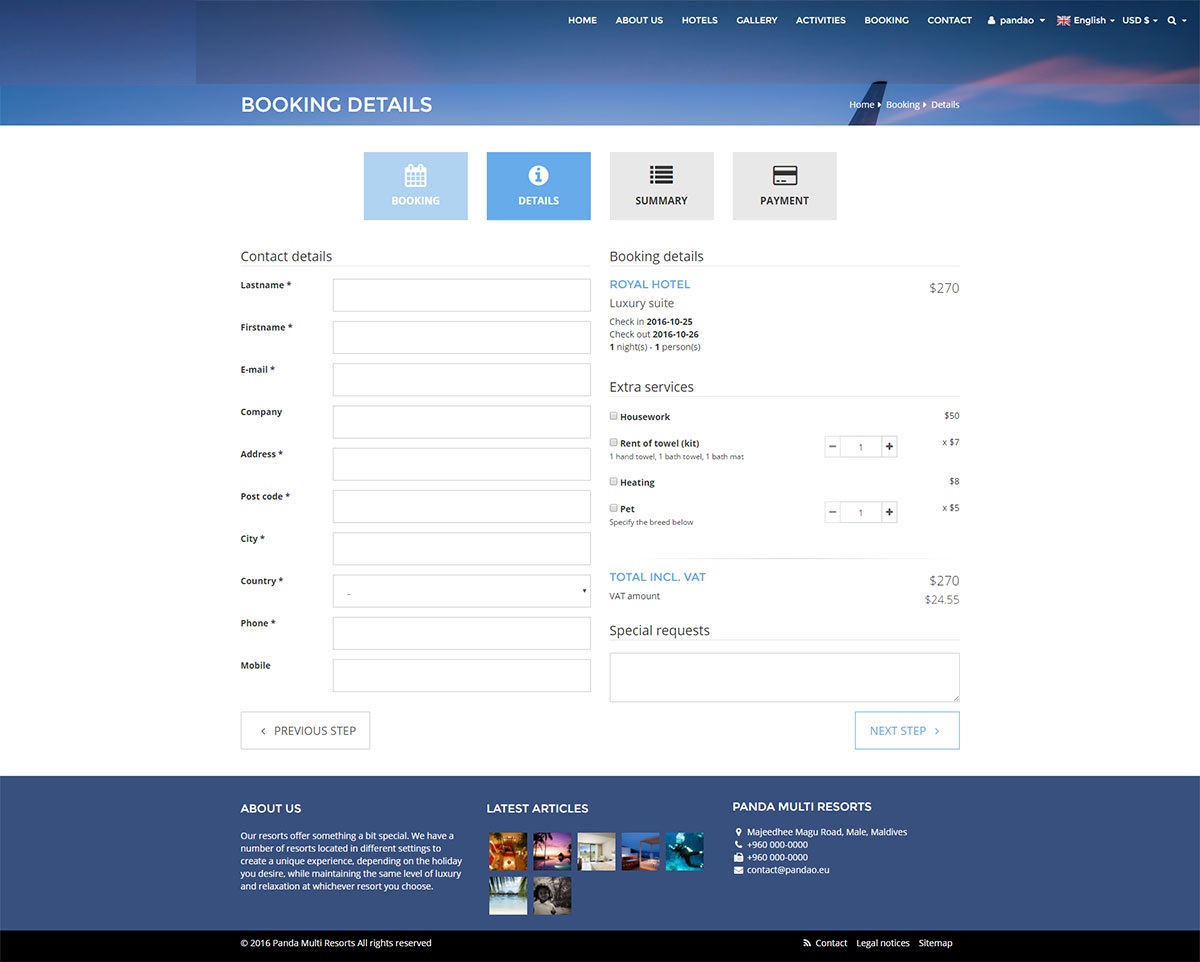Viewport: 1200px width, 962px height.
Task: Click the info icon on the Details step
Action: click(x=538, y=176)
